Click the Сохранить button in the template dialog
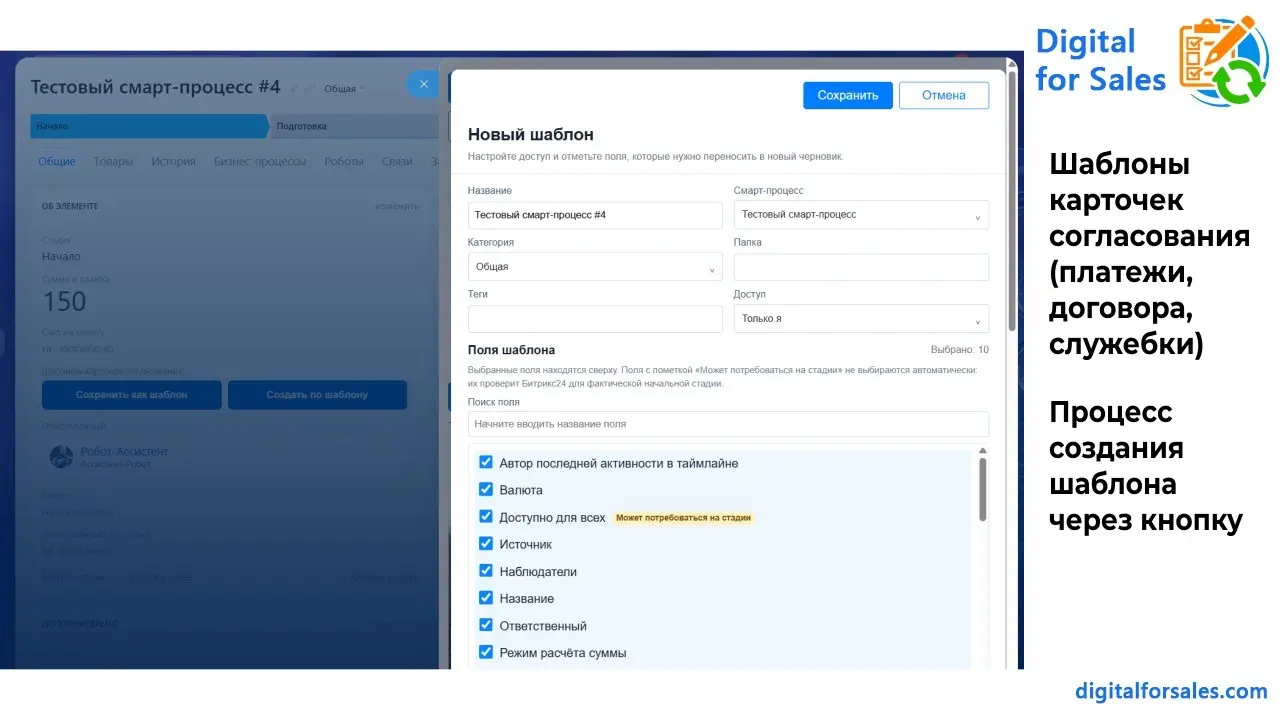 tap(848, 95)
